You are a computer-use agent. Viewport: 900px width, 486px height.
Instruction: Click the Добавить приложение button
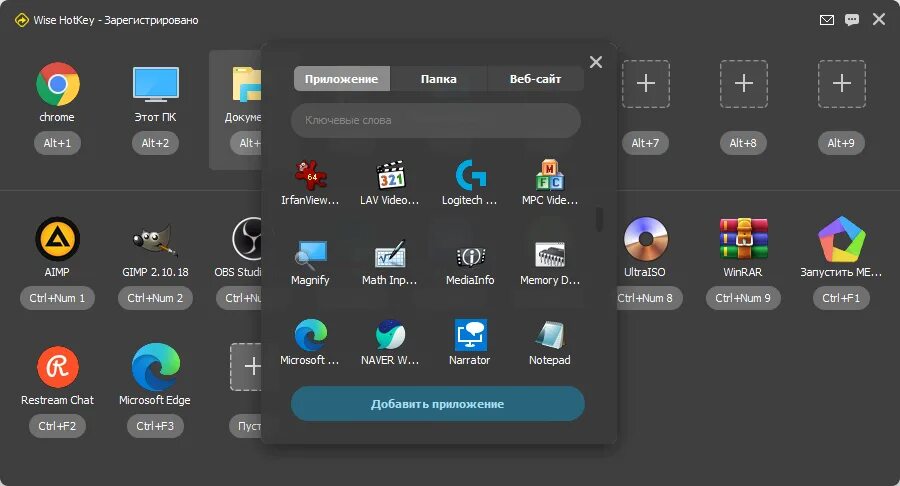coord(438,404)
